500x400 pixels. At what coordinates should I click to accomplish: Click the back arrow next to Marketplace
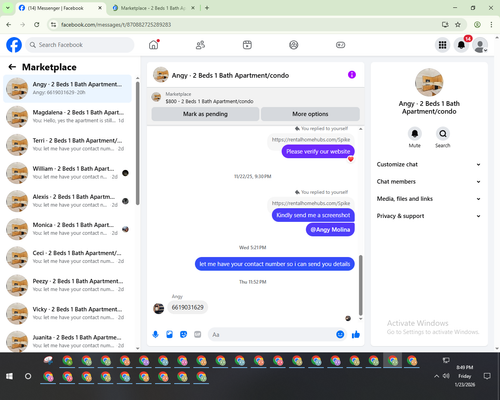point(12,67)
